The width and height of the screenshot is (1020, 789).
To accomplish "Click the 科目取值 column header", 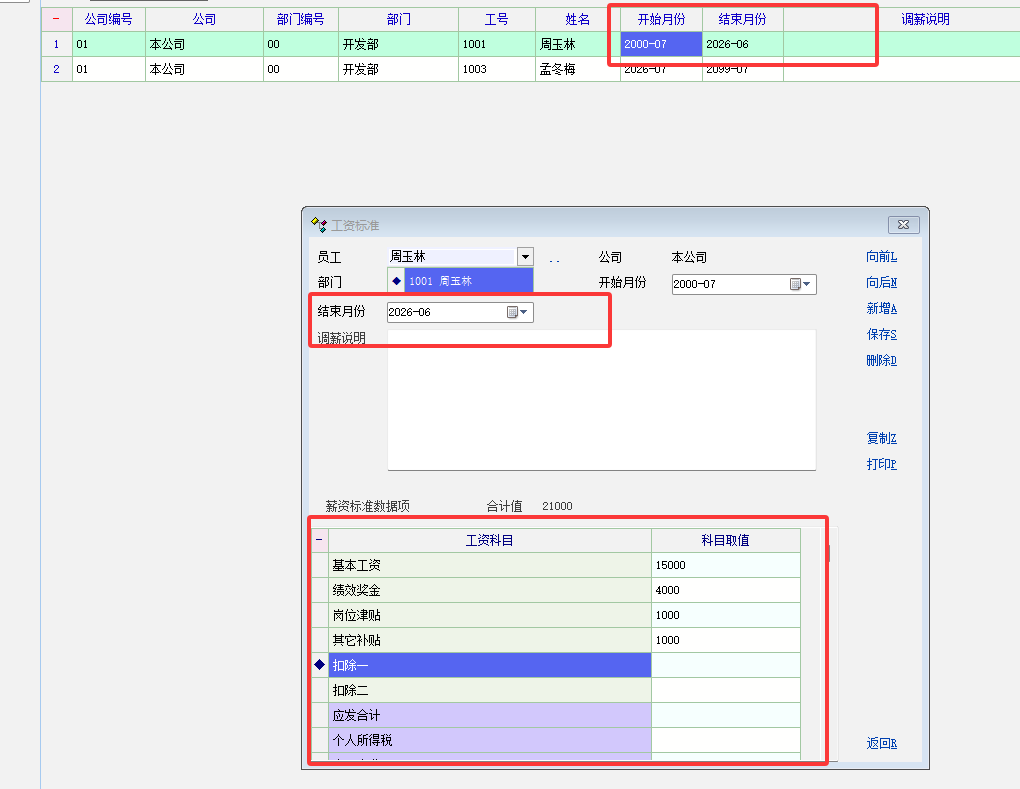I will click(x=725, y=541).
